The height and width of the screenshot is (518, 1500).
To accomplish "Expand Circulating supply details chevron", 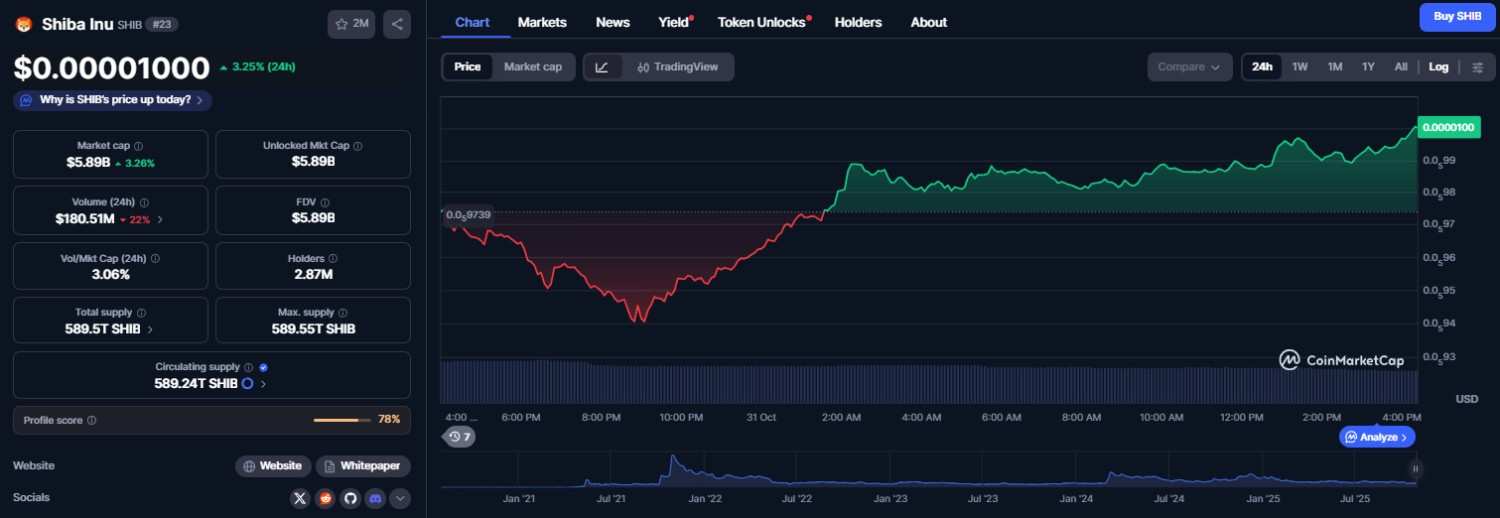I will pos(264,383).
